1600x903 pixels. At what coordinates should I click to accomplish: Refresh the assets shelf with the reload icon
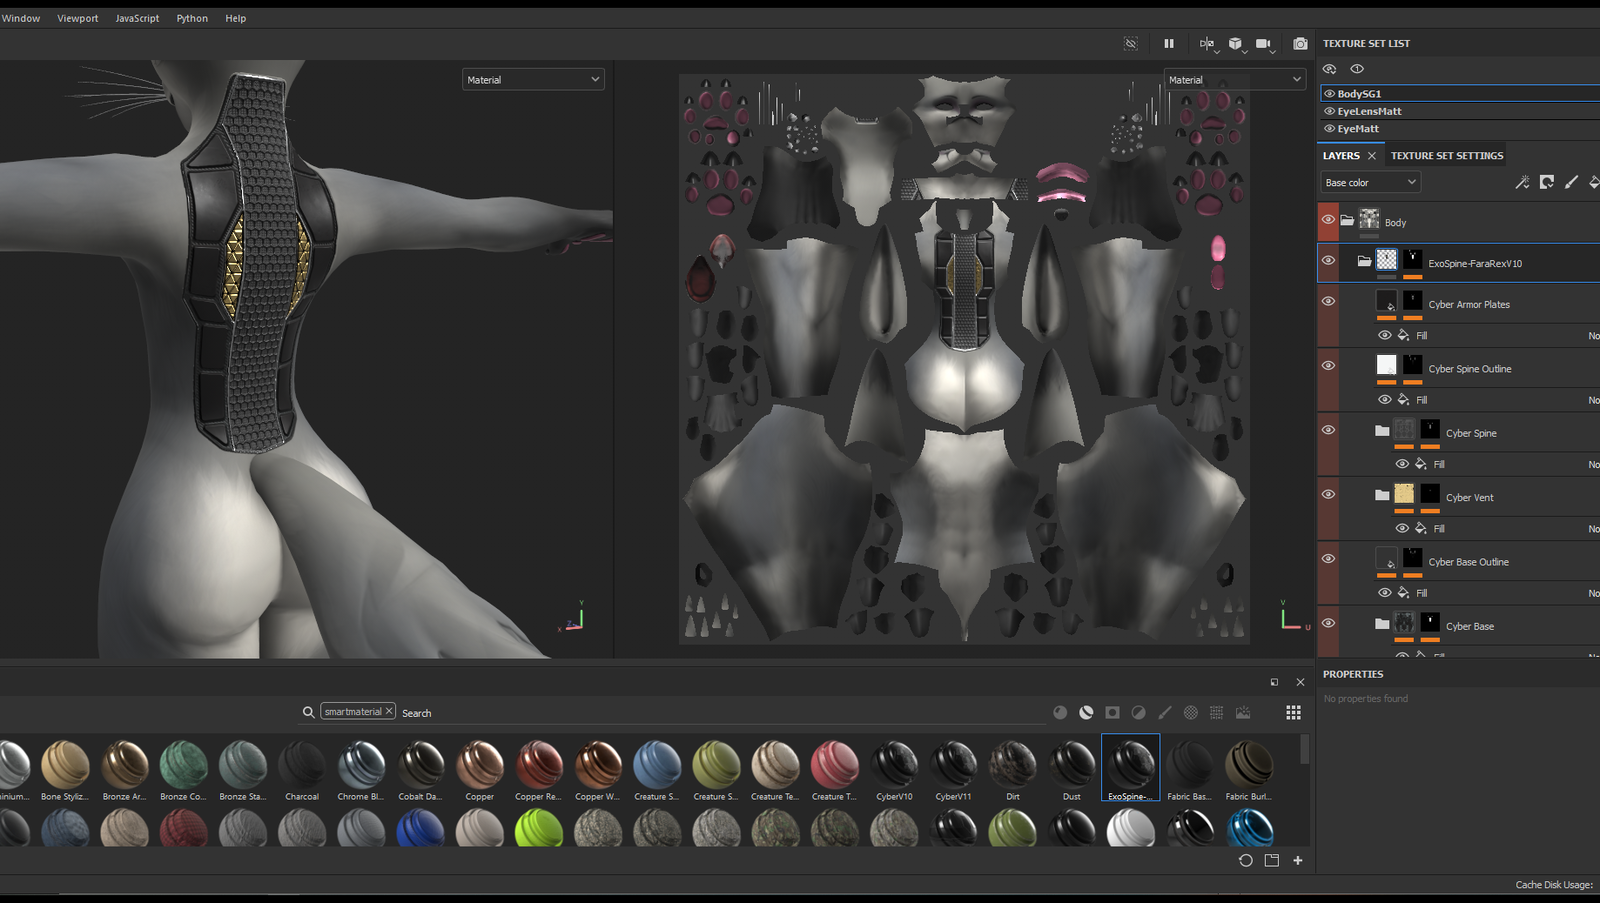1245,860
